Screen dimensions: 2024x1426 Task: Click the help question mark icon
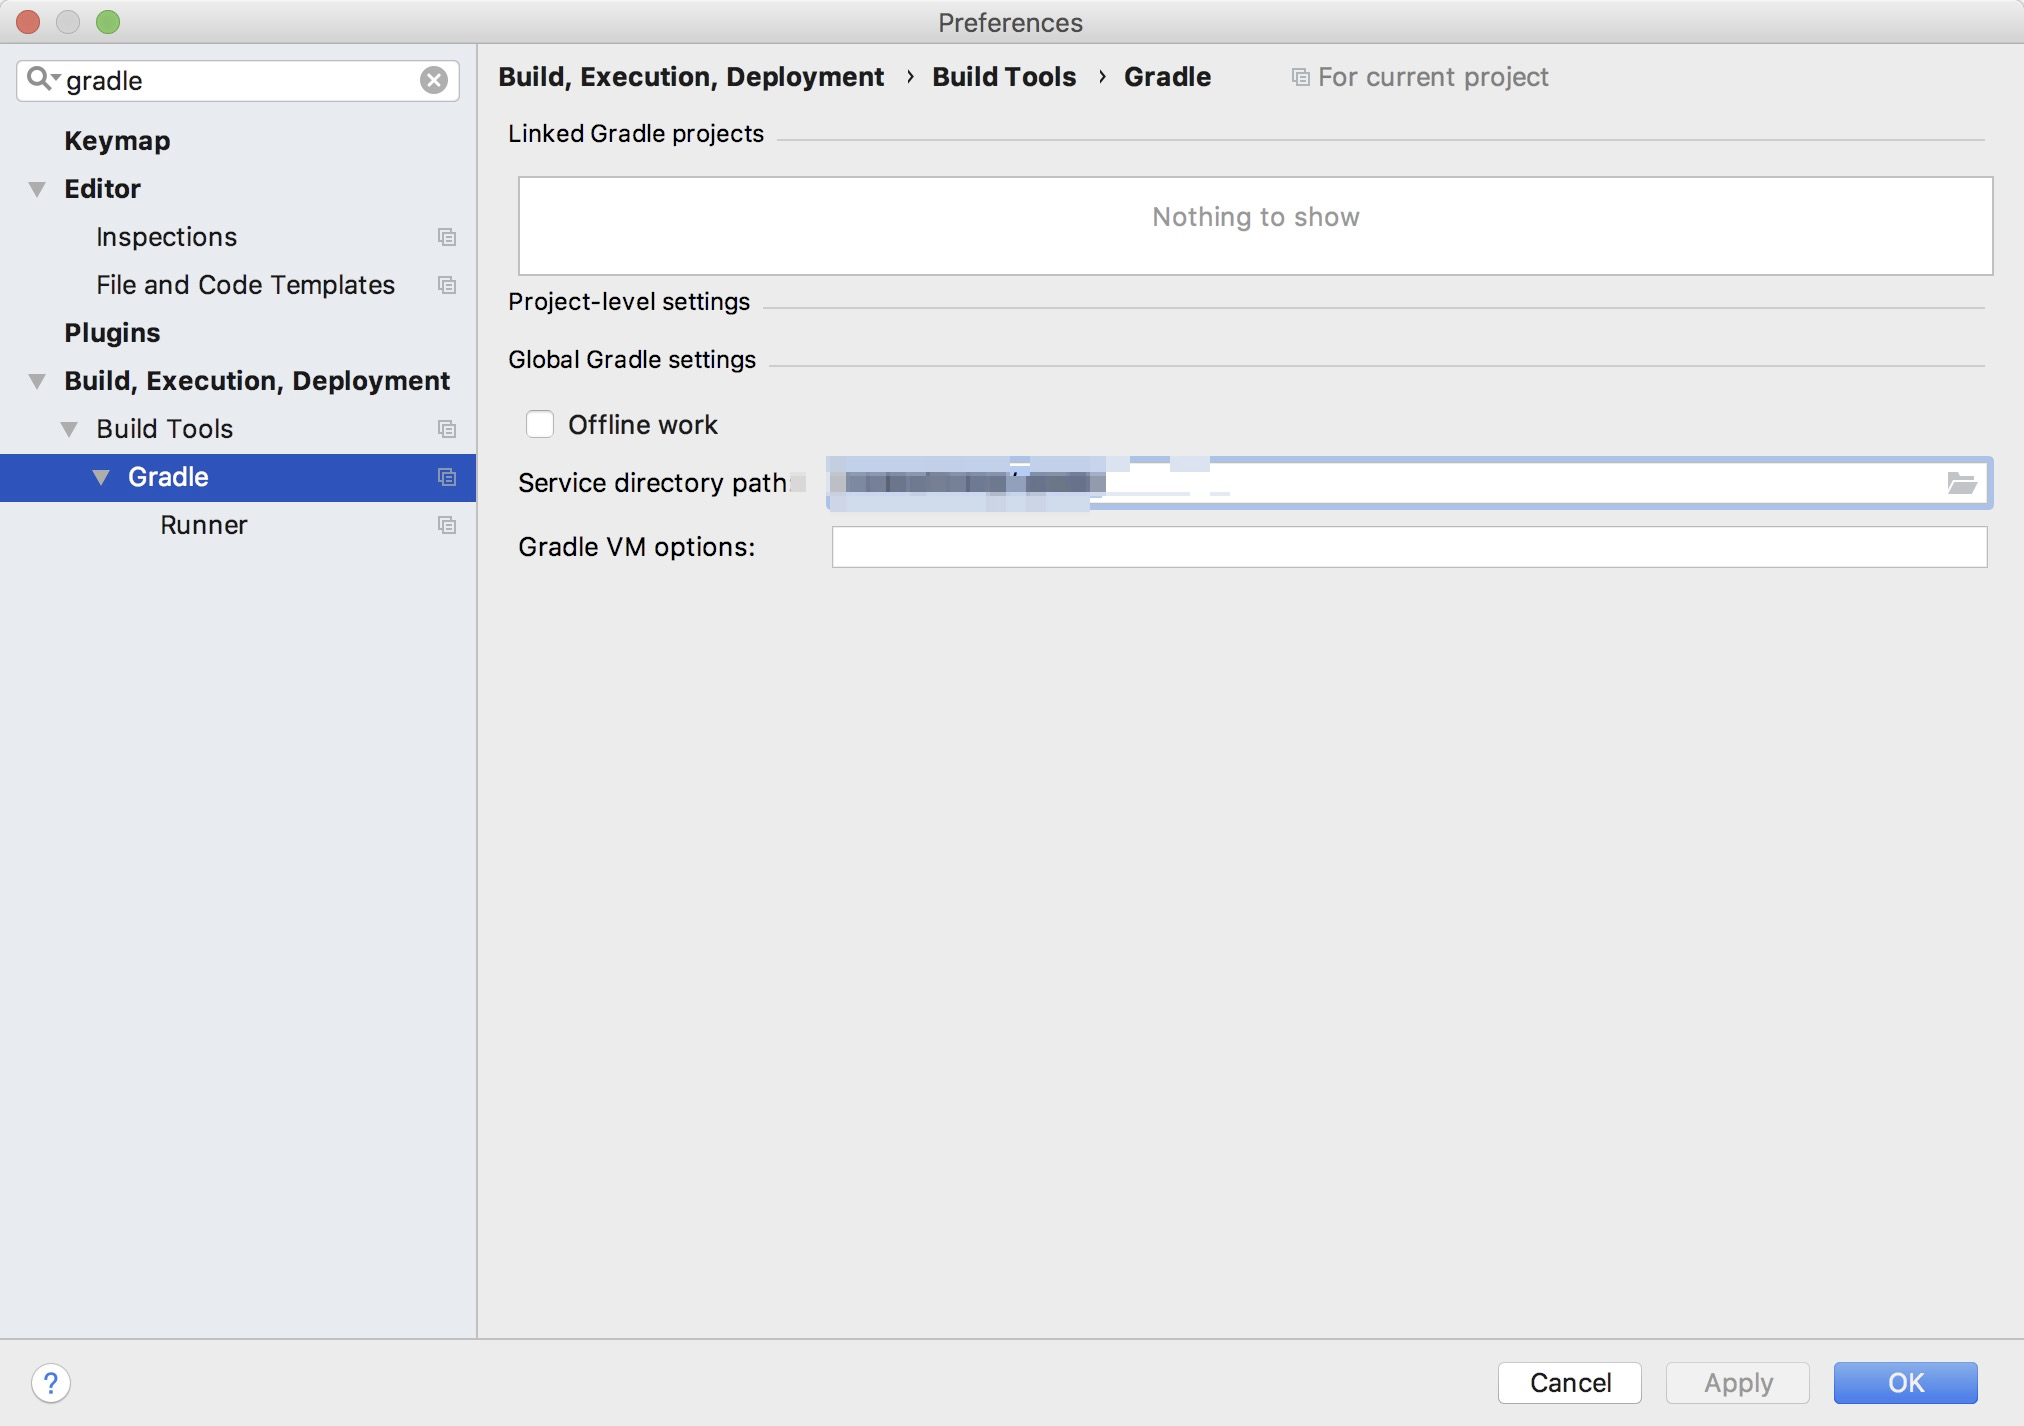click(51, 1384)
